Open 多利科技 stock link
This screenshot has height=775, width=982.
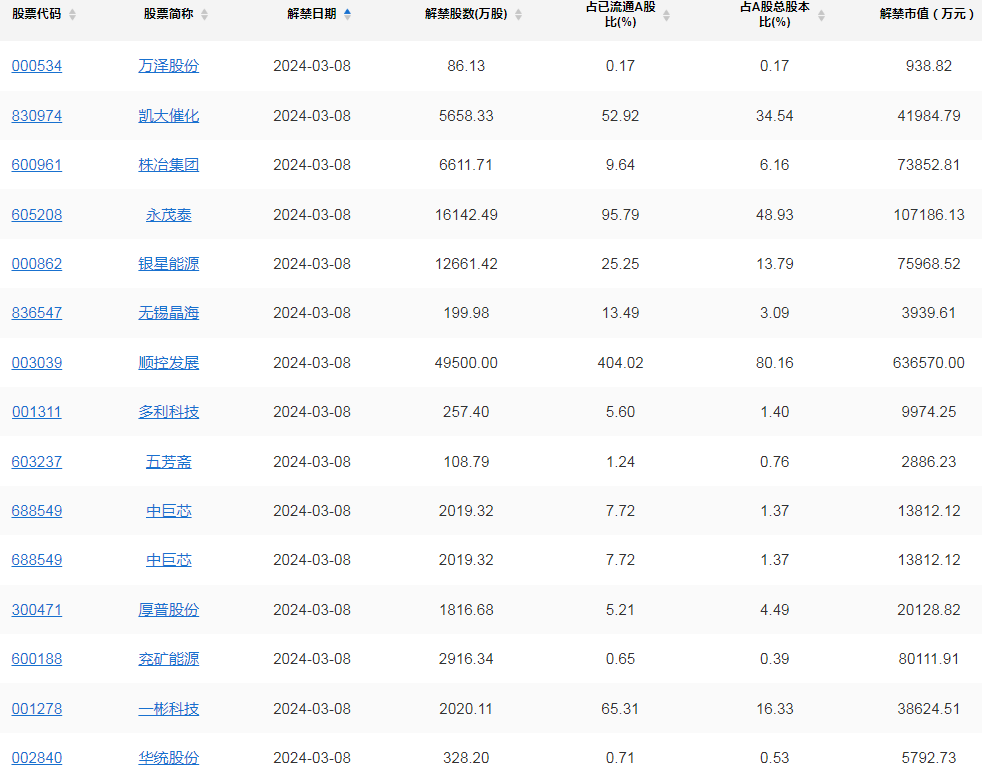168,412
